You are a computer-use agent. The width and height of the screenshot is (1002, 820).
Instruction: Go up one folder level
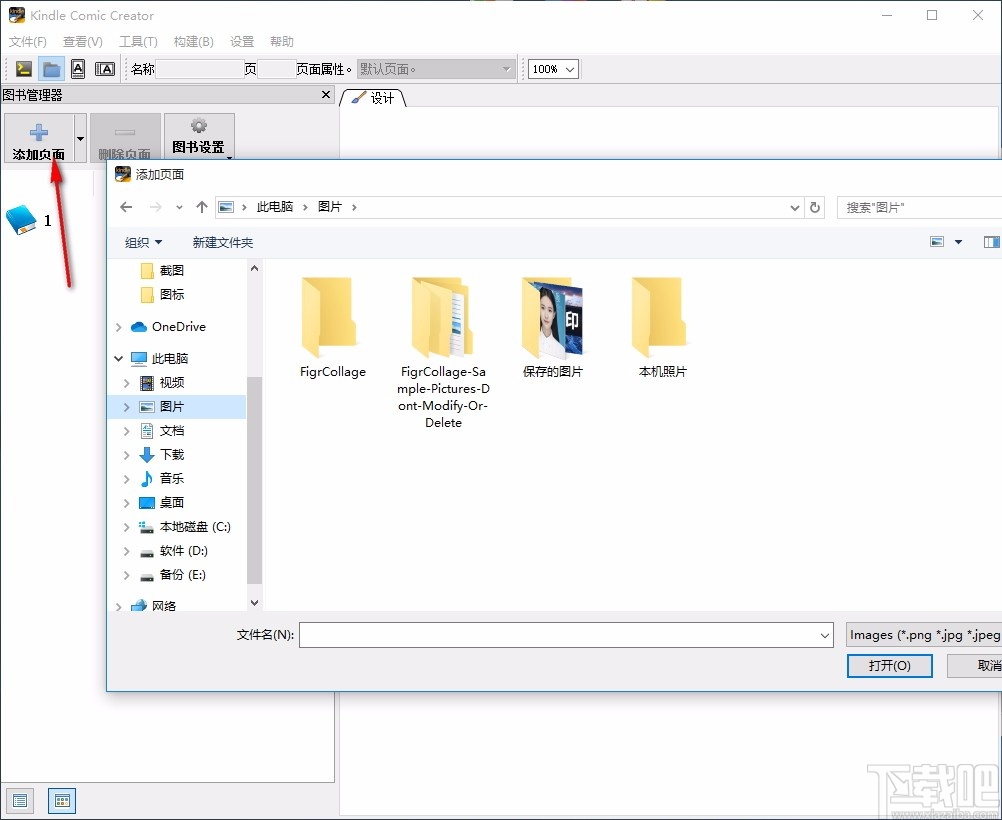click(202, 207)
